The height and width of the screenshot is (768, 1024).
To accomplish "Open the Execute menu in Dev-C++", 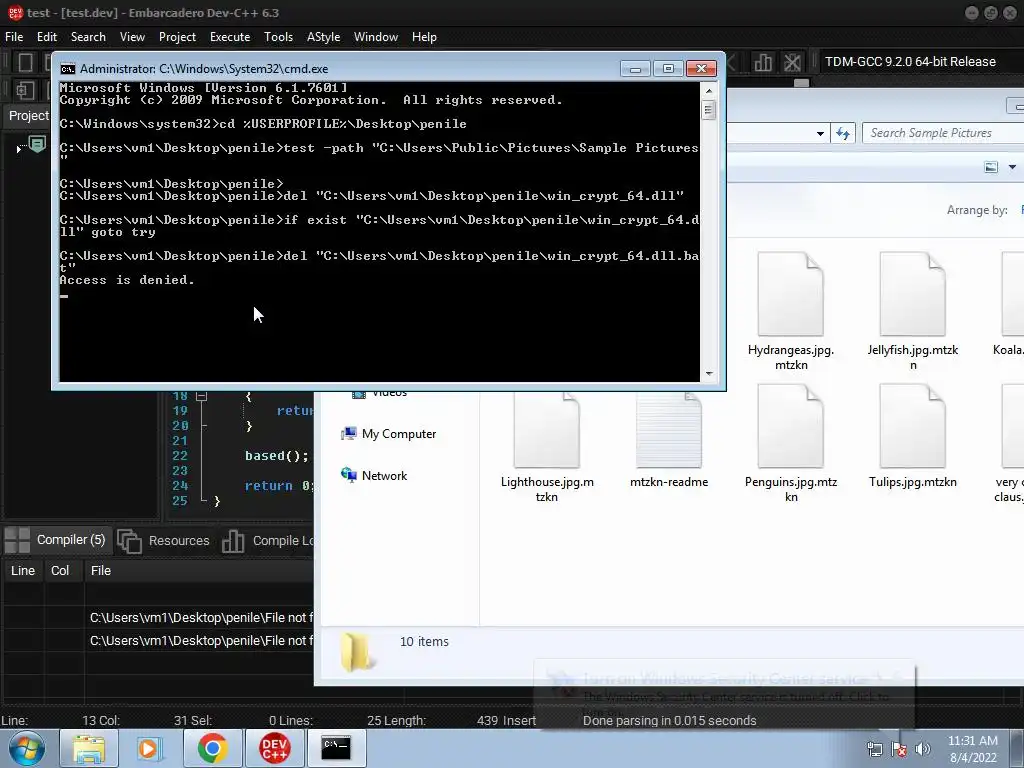I will [230, 37].
